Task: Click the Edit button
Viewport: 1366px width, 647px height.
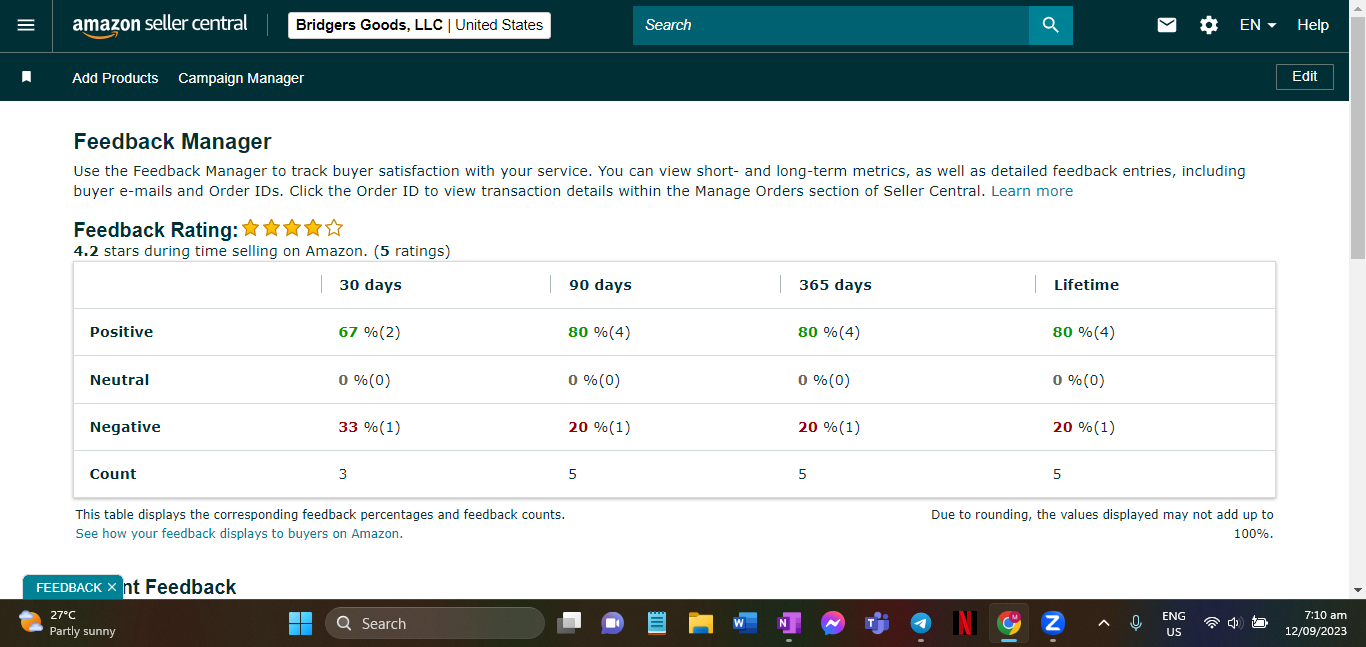Action: pyautogui.click(x=1305, y=77)
